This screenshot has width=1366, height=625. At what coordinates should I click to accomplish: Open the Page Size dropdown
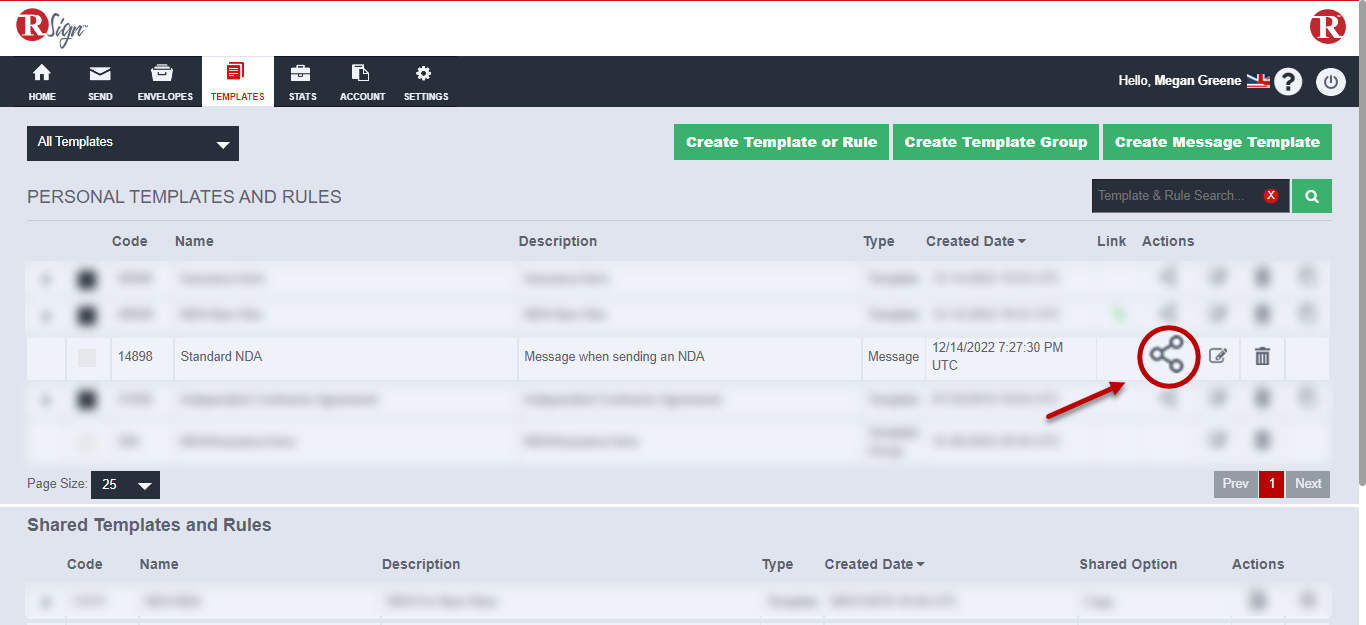pyautogui.click(x=125, y=485)
